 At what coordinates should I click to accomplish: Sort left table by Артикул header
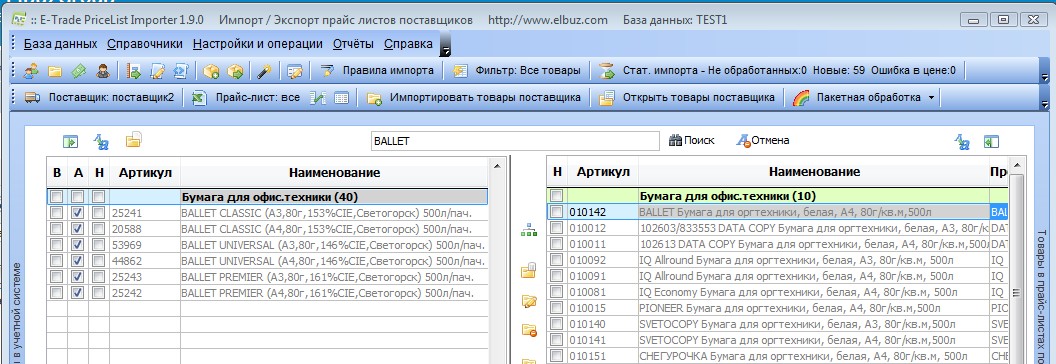145,173
